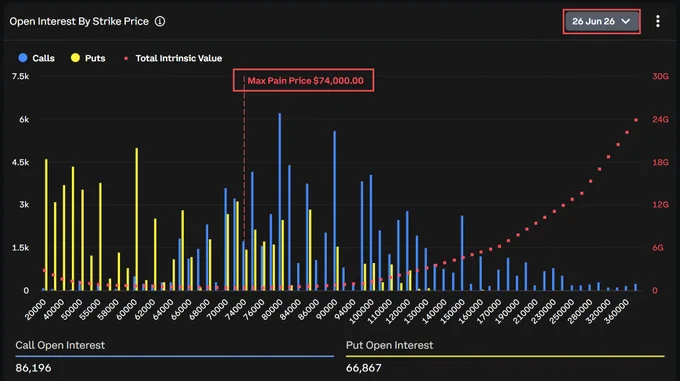Image resolution: width=680 pixels, height=381 pixels.
Task: Click the 30G right axis label
Action: click(x=660, y=76)
